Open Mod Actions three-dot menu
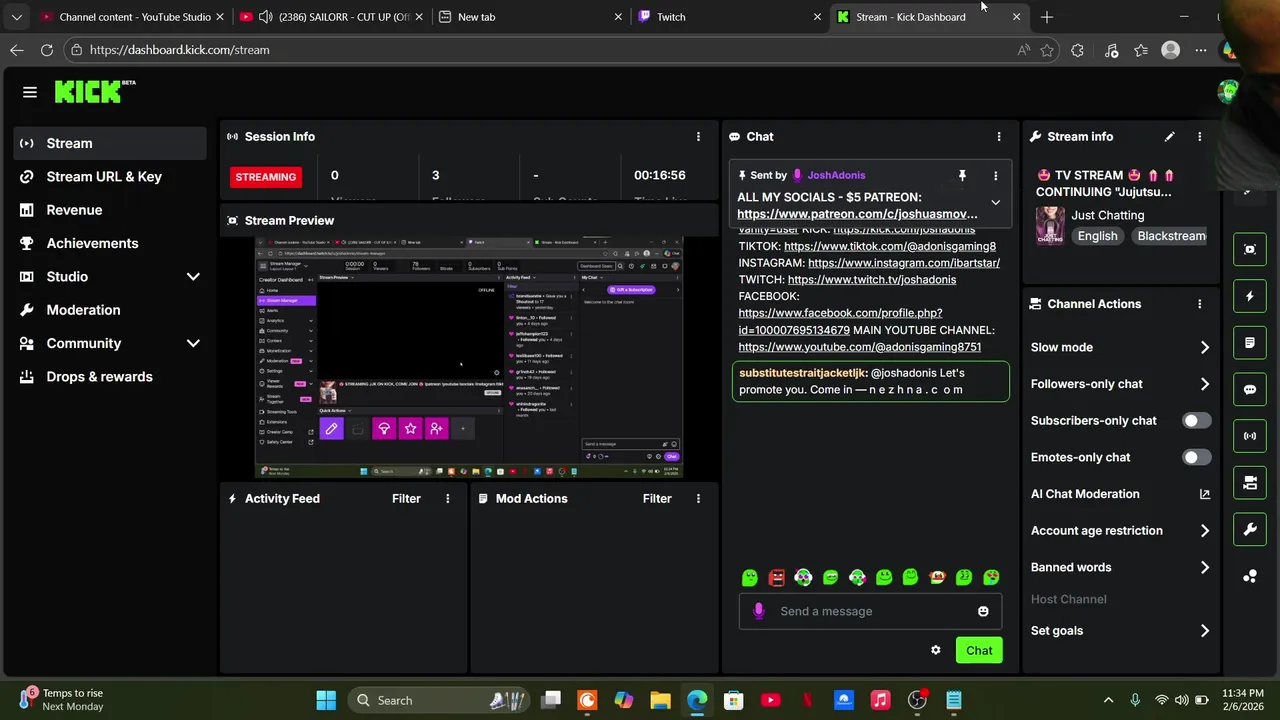Image resolution: width=1280 pixels, height=720 pixels. (x=698, y=499)
